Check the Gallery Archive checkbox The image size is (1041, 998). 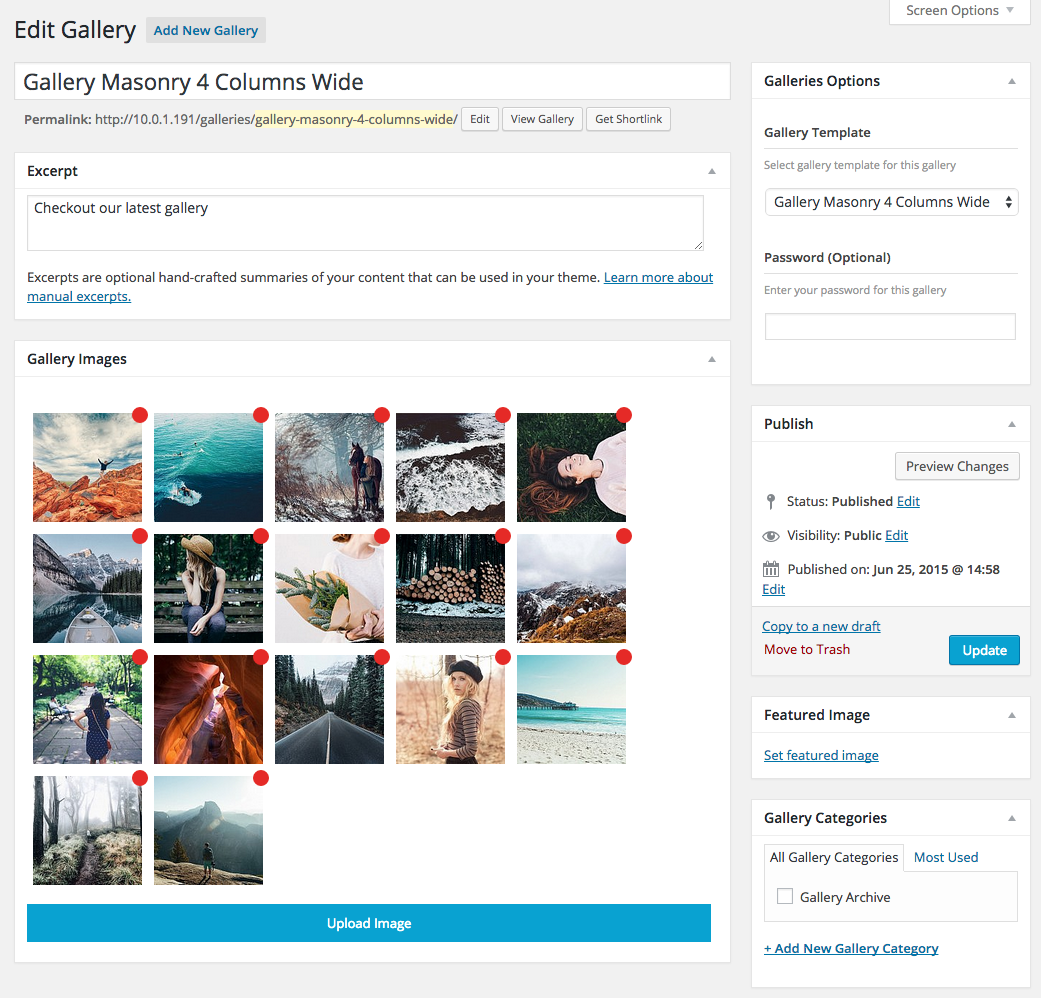(784, 896)
